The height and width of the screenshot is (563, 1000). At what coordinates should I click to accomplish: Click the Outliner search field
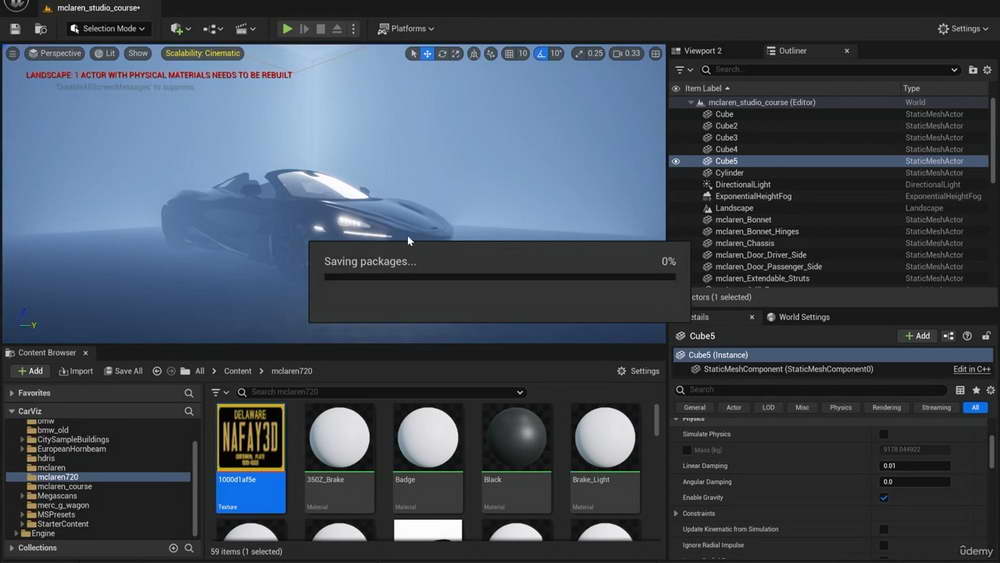click(829, 69)
